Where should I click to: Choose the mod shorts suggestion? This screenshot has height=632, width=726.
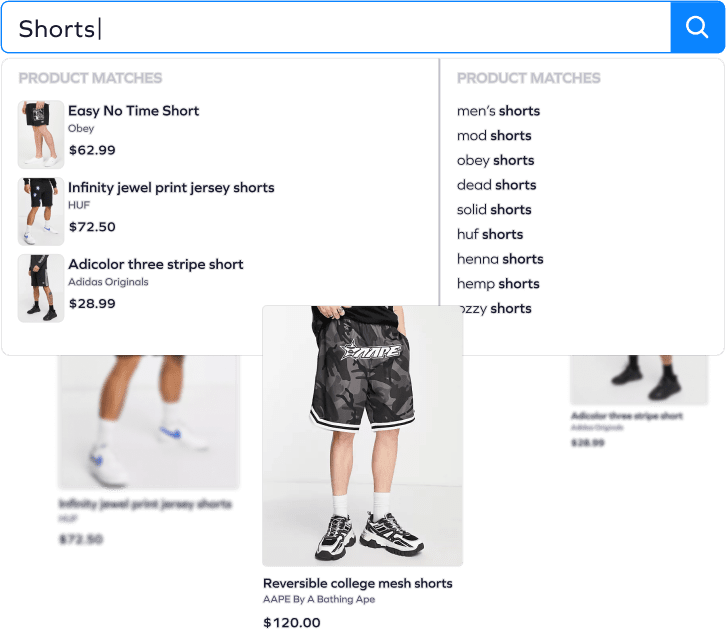(494, 136)
